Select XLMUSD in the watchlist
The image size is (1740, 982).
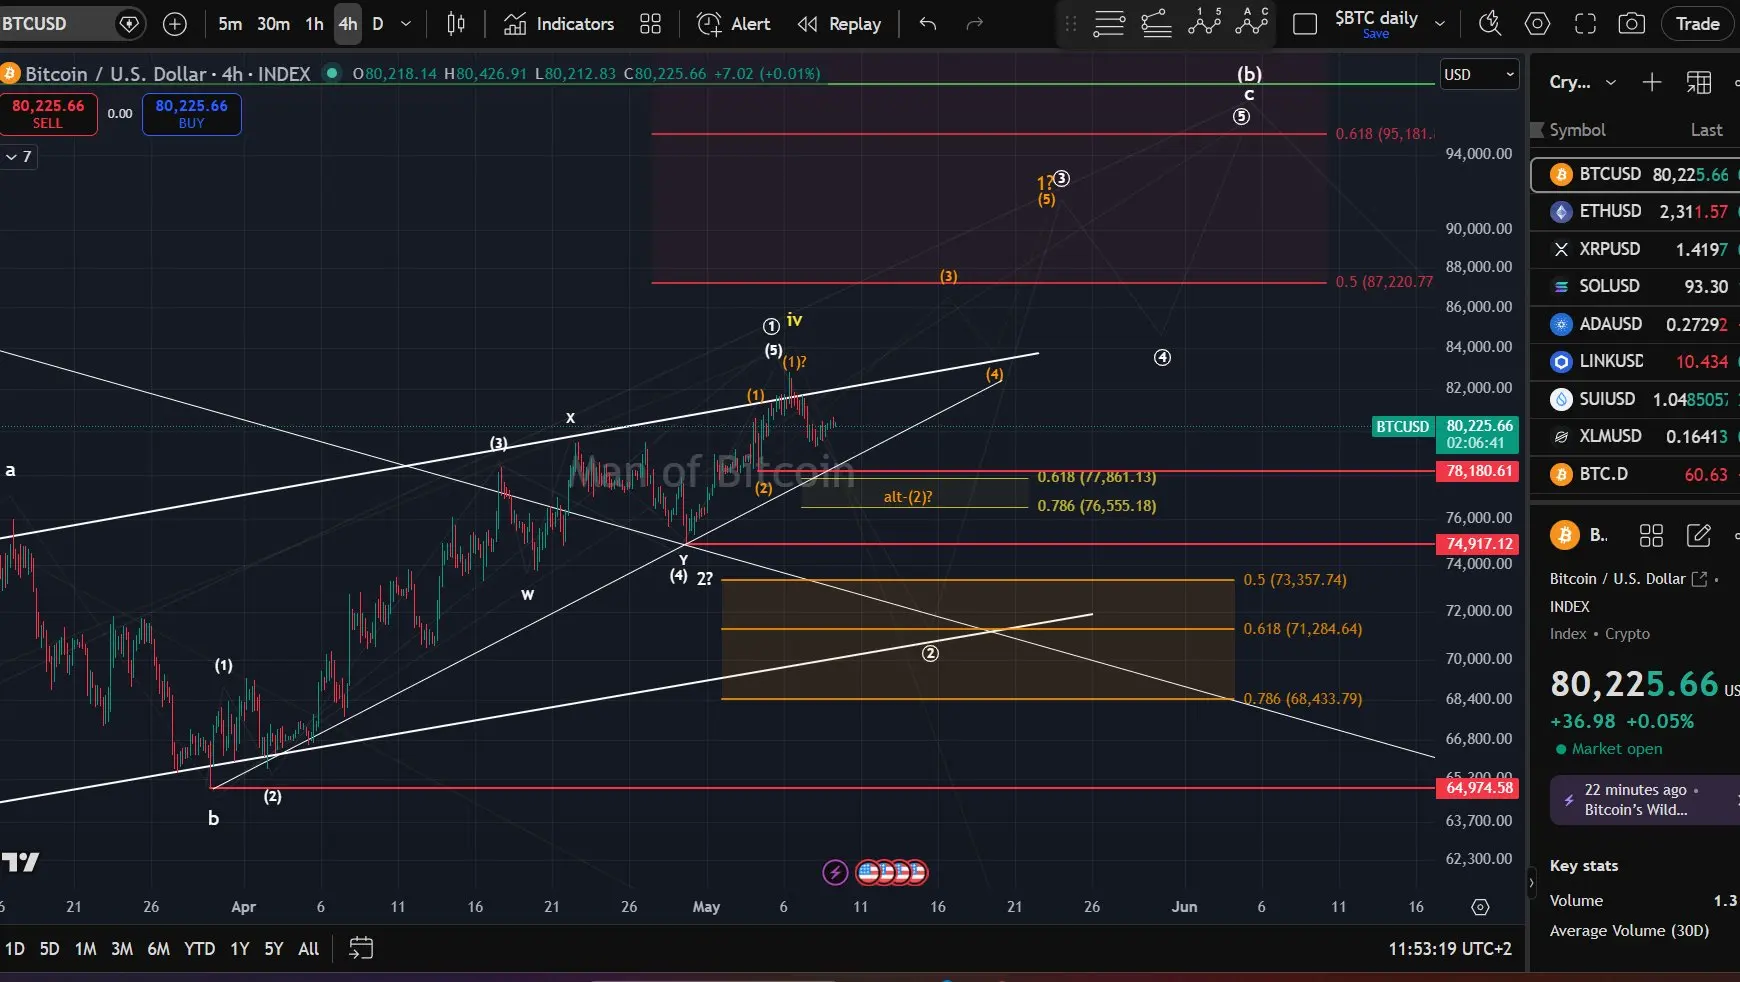coord(1636,436)
